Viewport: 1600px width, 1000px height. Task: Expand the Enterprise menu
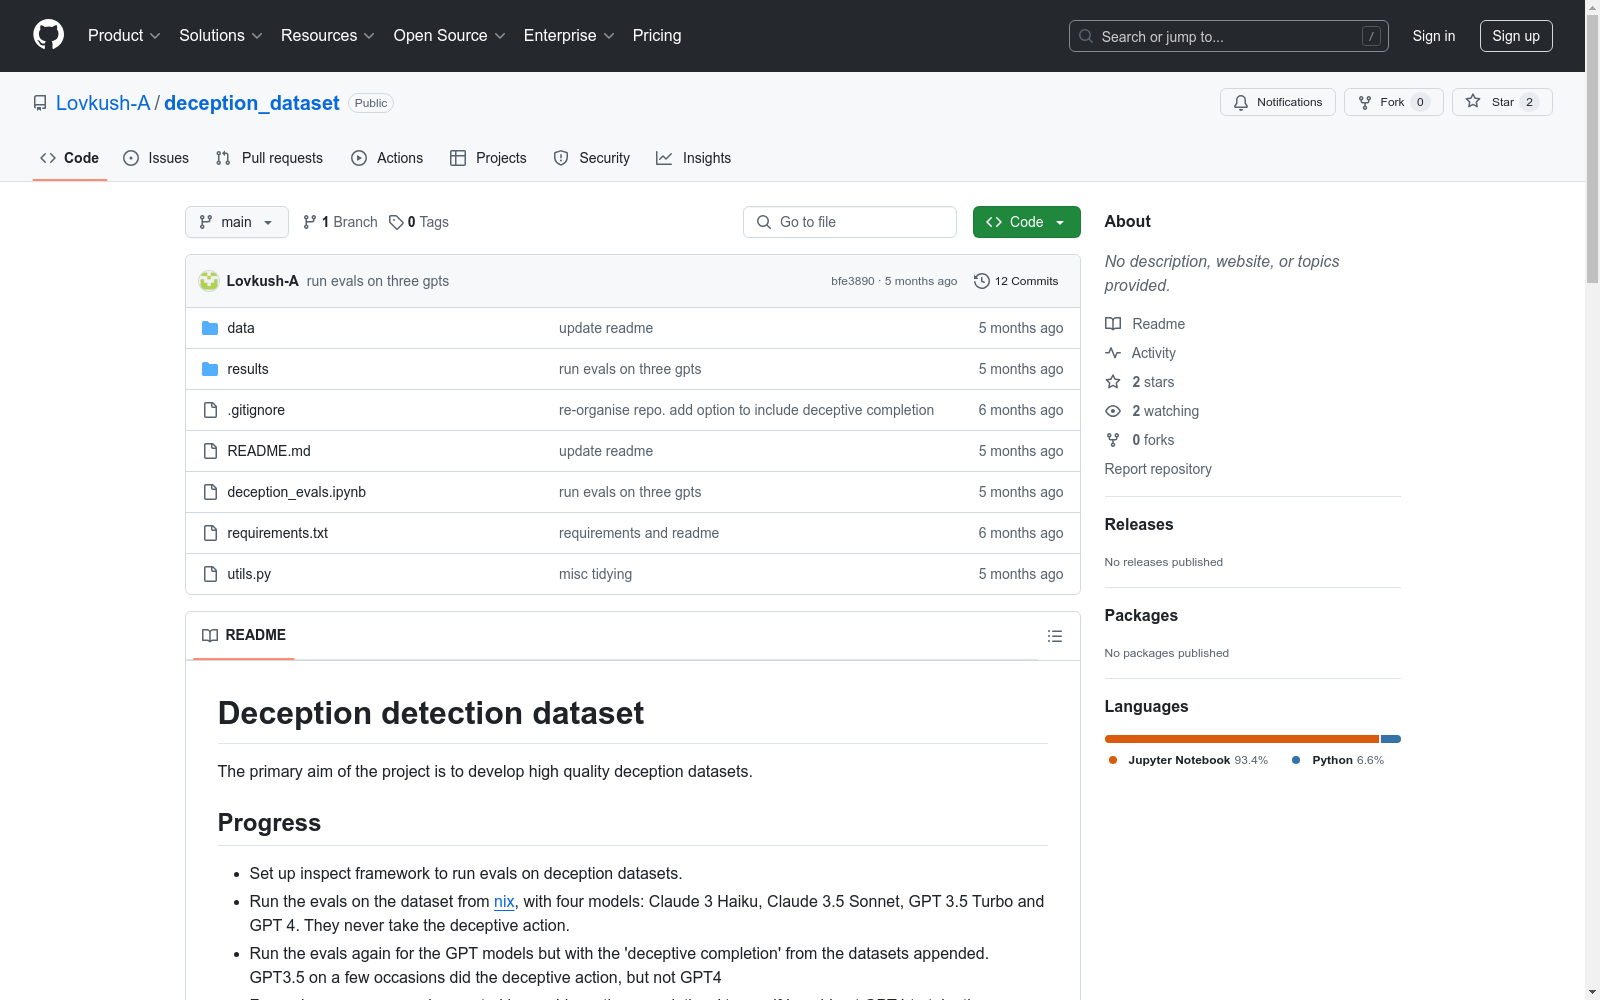[x=569, y=36]
